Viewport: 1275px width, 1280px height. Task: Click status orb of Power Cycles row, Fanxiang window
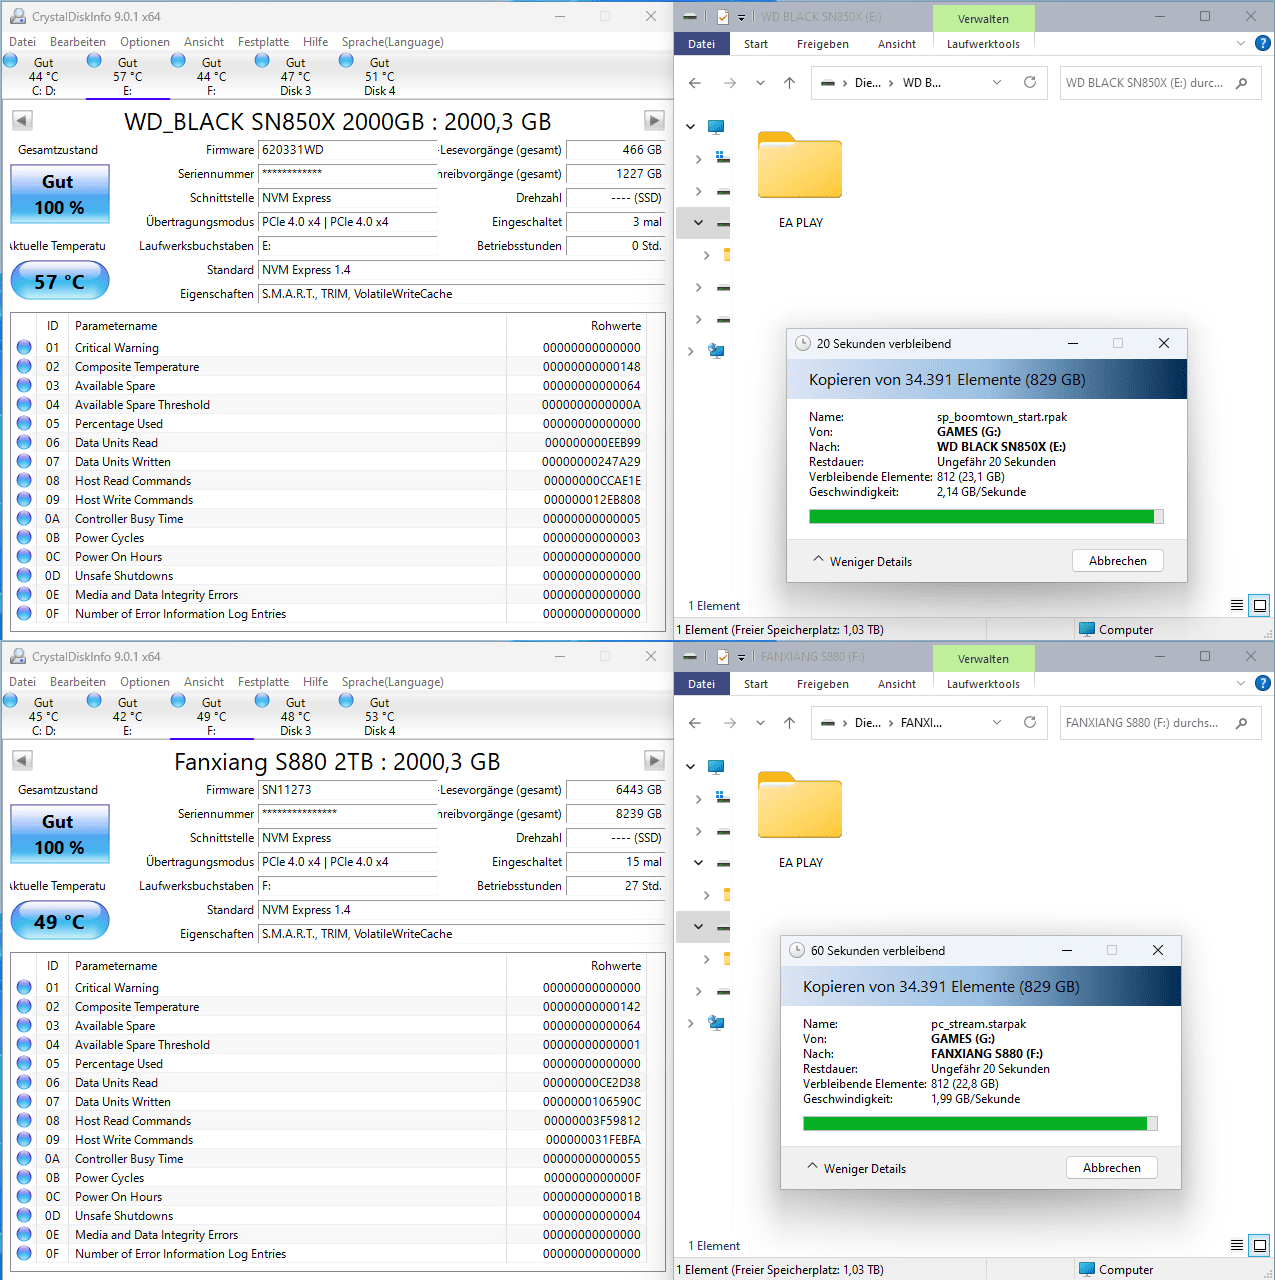(x=24, y=1177)
